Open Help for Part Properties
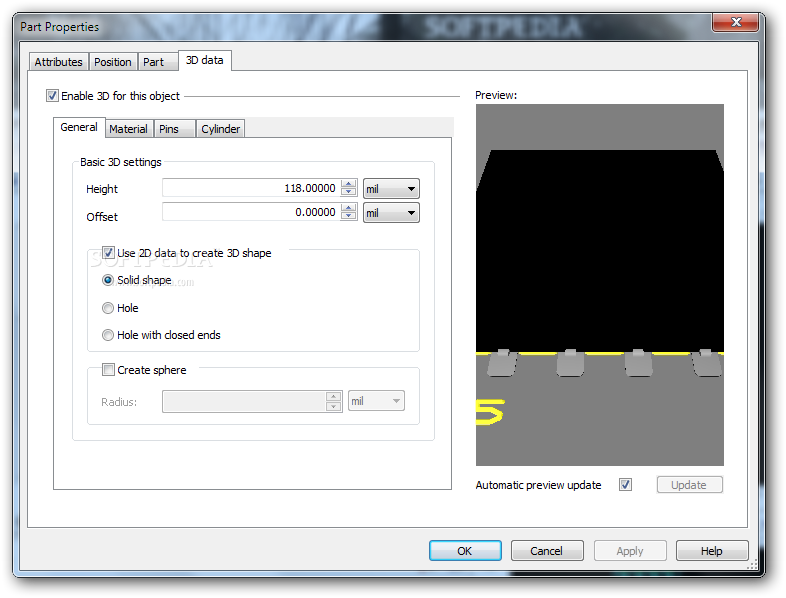This screenshot has width=786, height=598. (x=712, y=551)
